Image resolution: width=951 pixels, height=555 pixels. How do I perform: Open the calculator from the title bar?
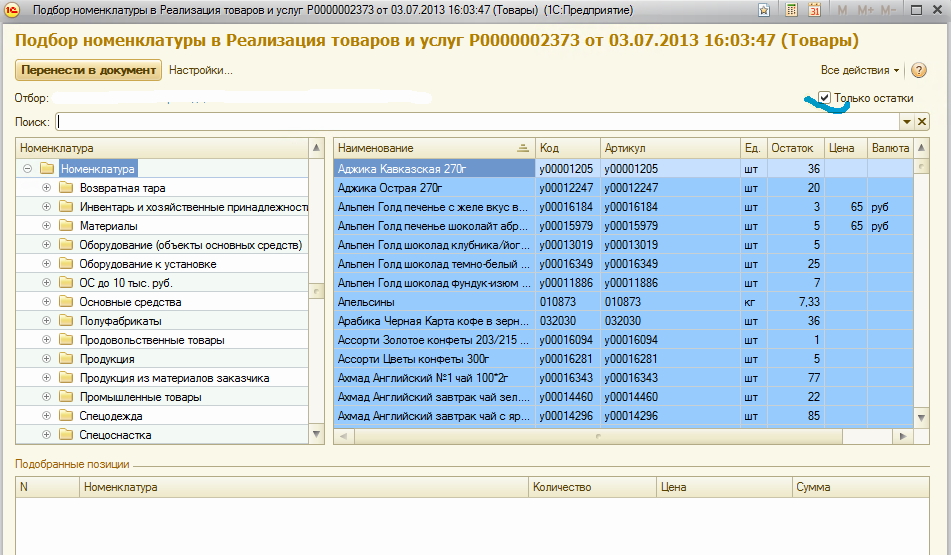coord(792,10)
